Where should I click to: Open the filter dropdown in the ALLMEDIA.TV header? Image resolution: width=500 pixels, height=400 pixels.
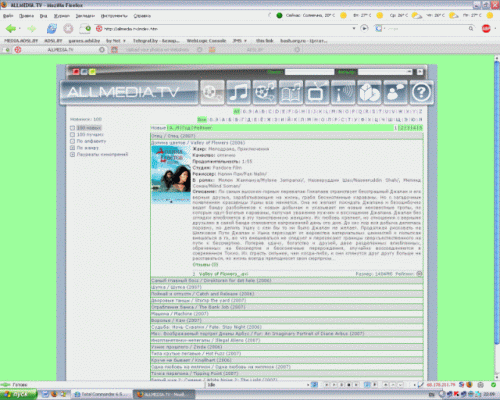[x=385, y=72]
